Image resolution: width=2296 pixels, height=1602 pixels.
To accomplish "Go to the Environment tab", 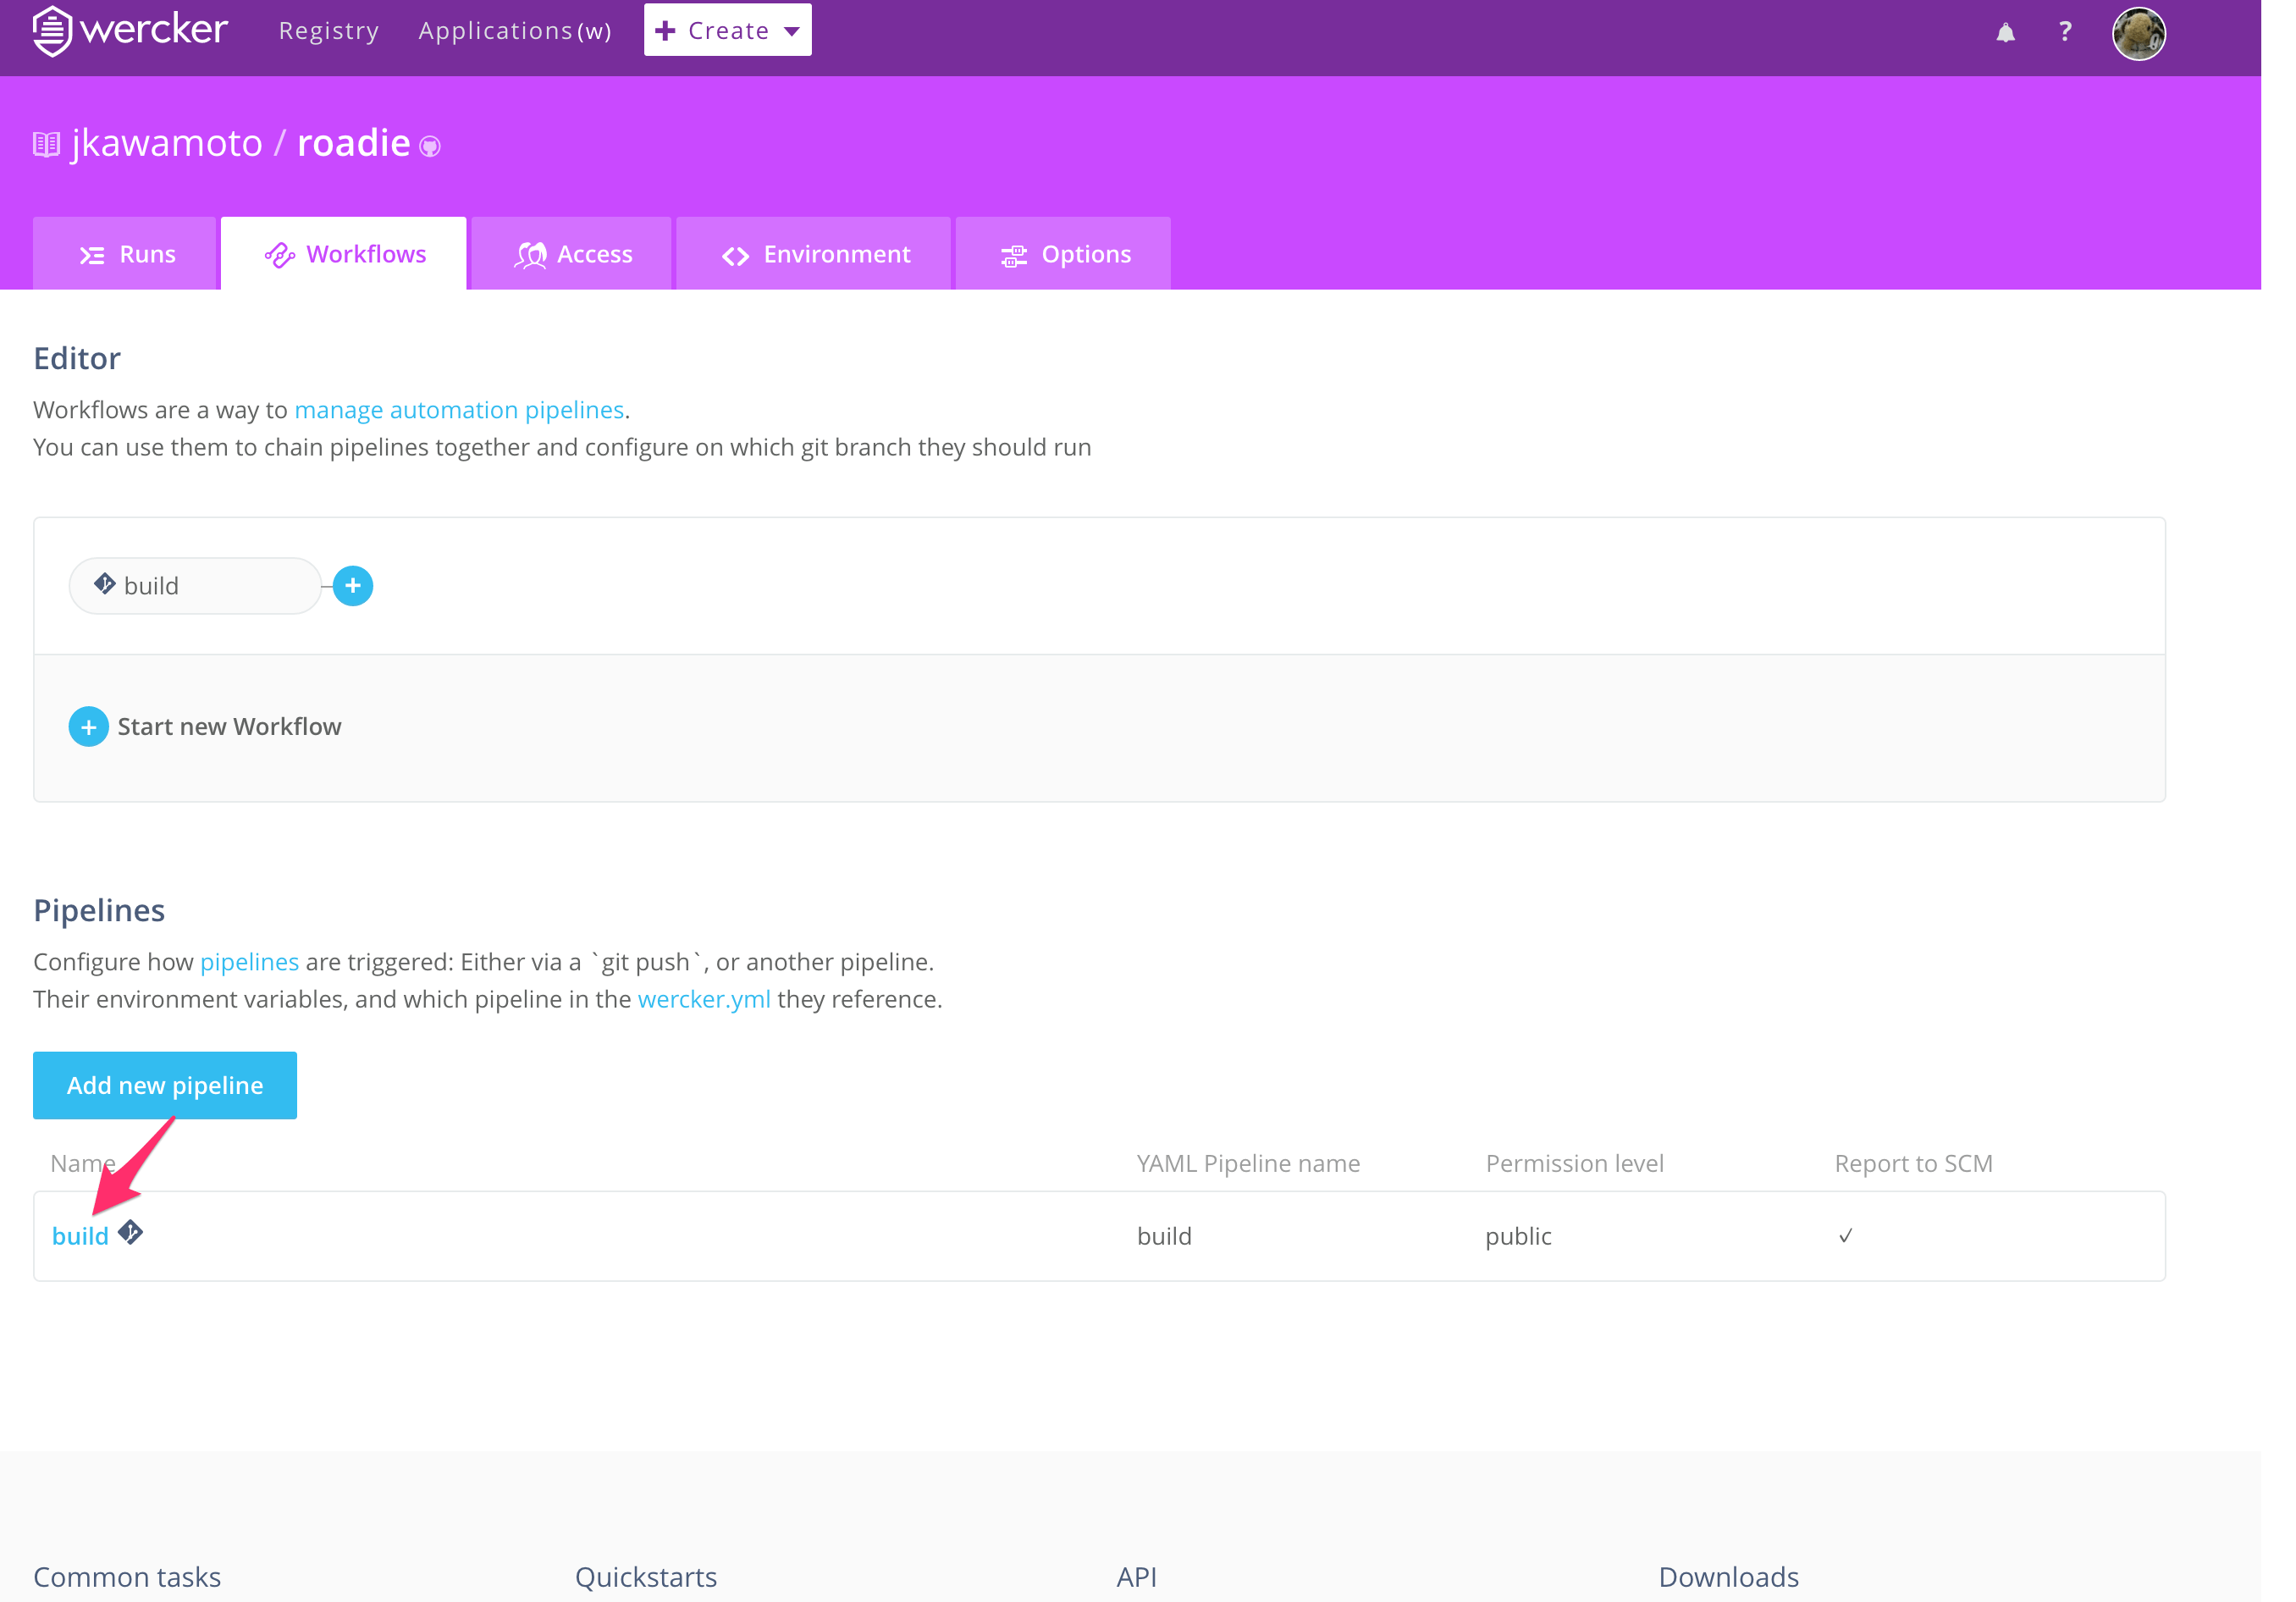I will point(814,254).
